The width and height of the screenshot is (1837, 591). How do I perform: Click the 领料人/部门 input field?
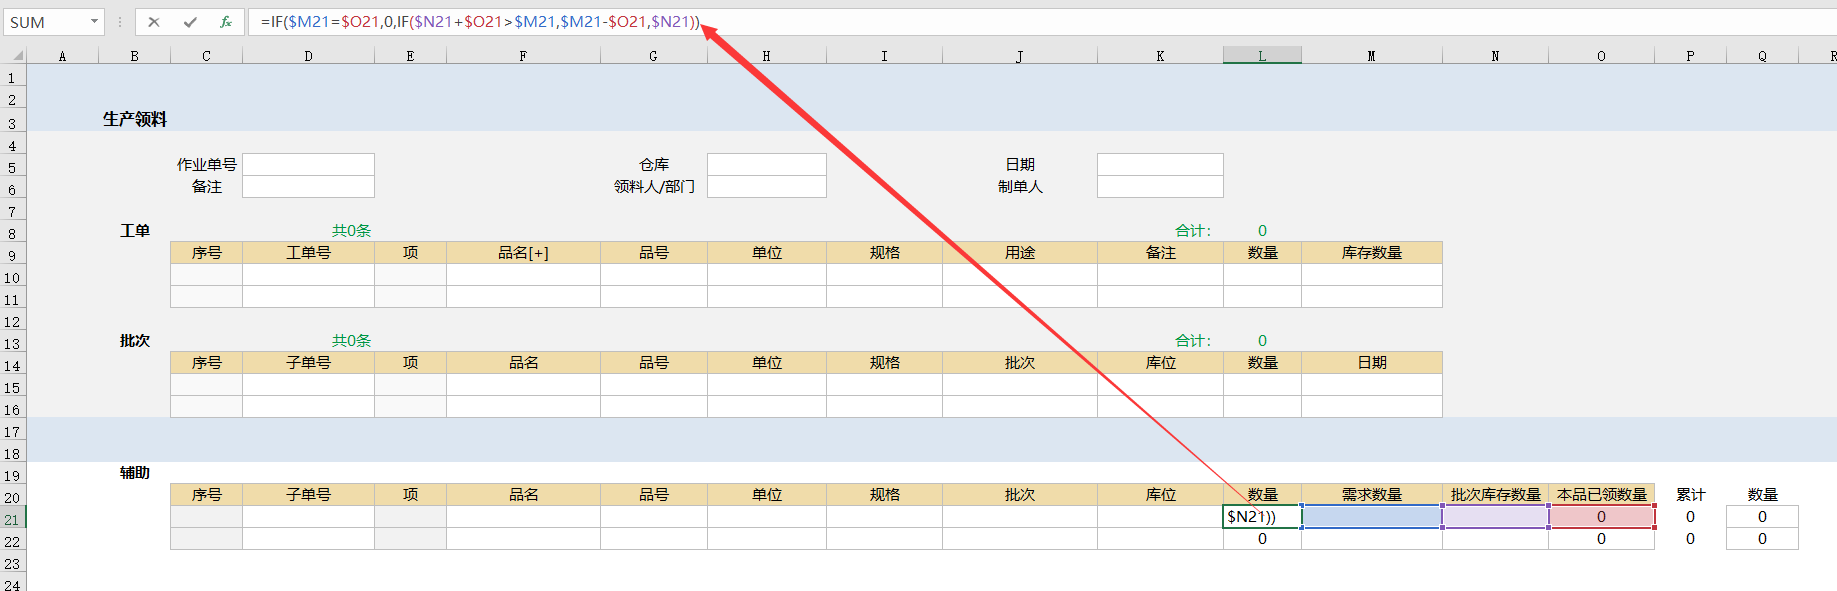[x=766, y=187]
